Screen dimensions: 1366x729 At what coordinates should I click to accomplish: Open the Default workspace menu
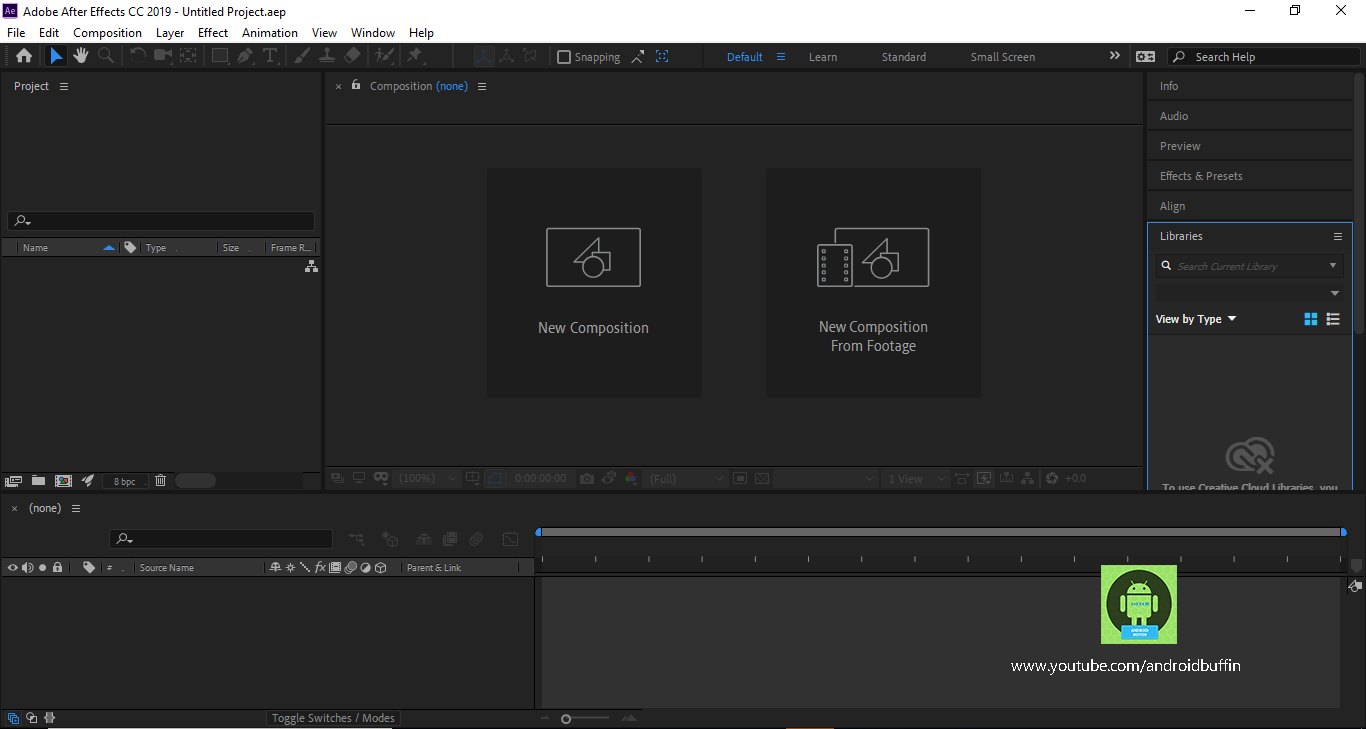click(781, 57)
